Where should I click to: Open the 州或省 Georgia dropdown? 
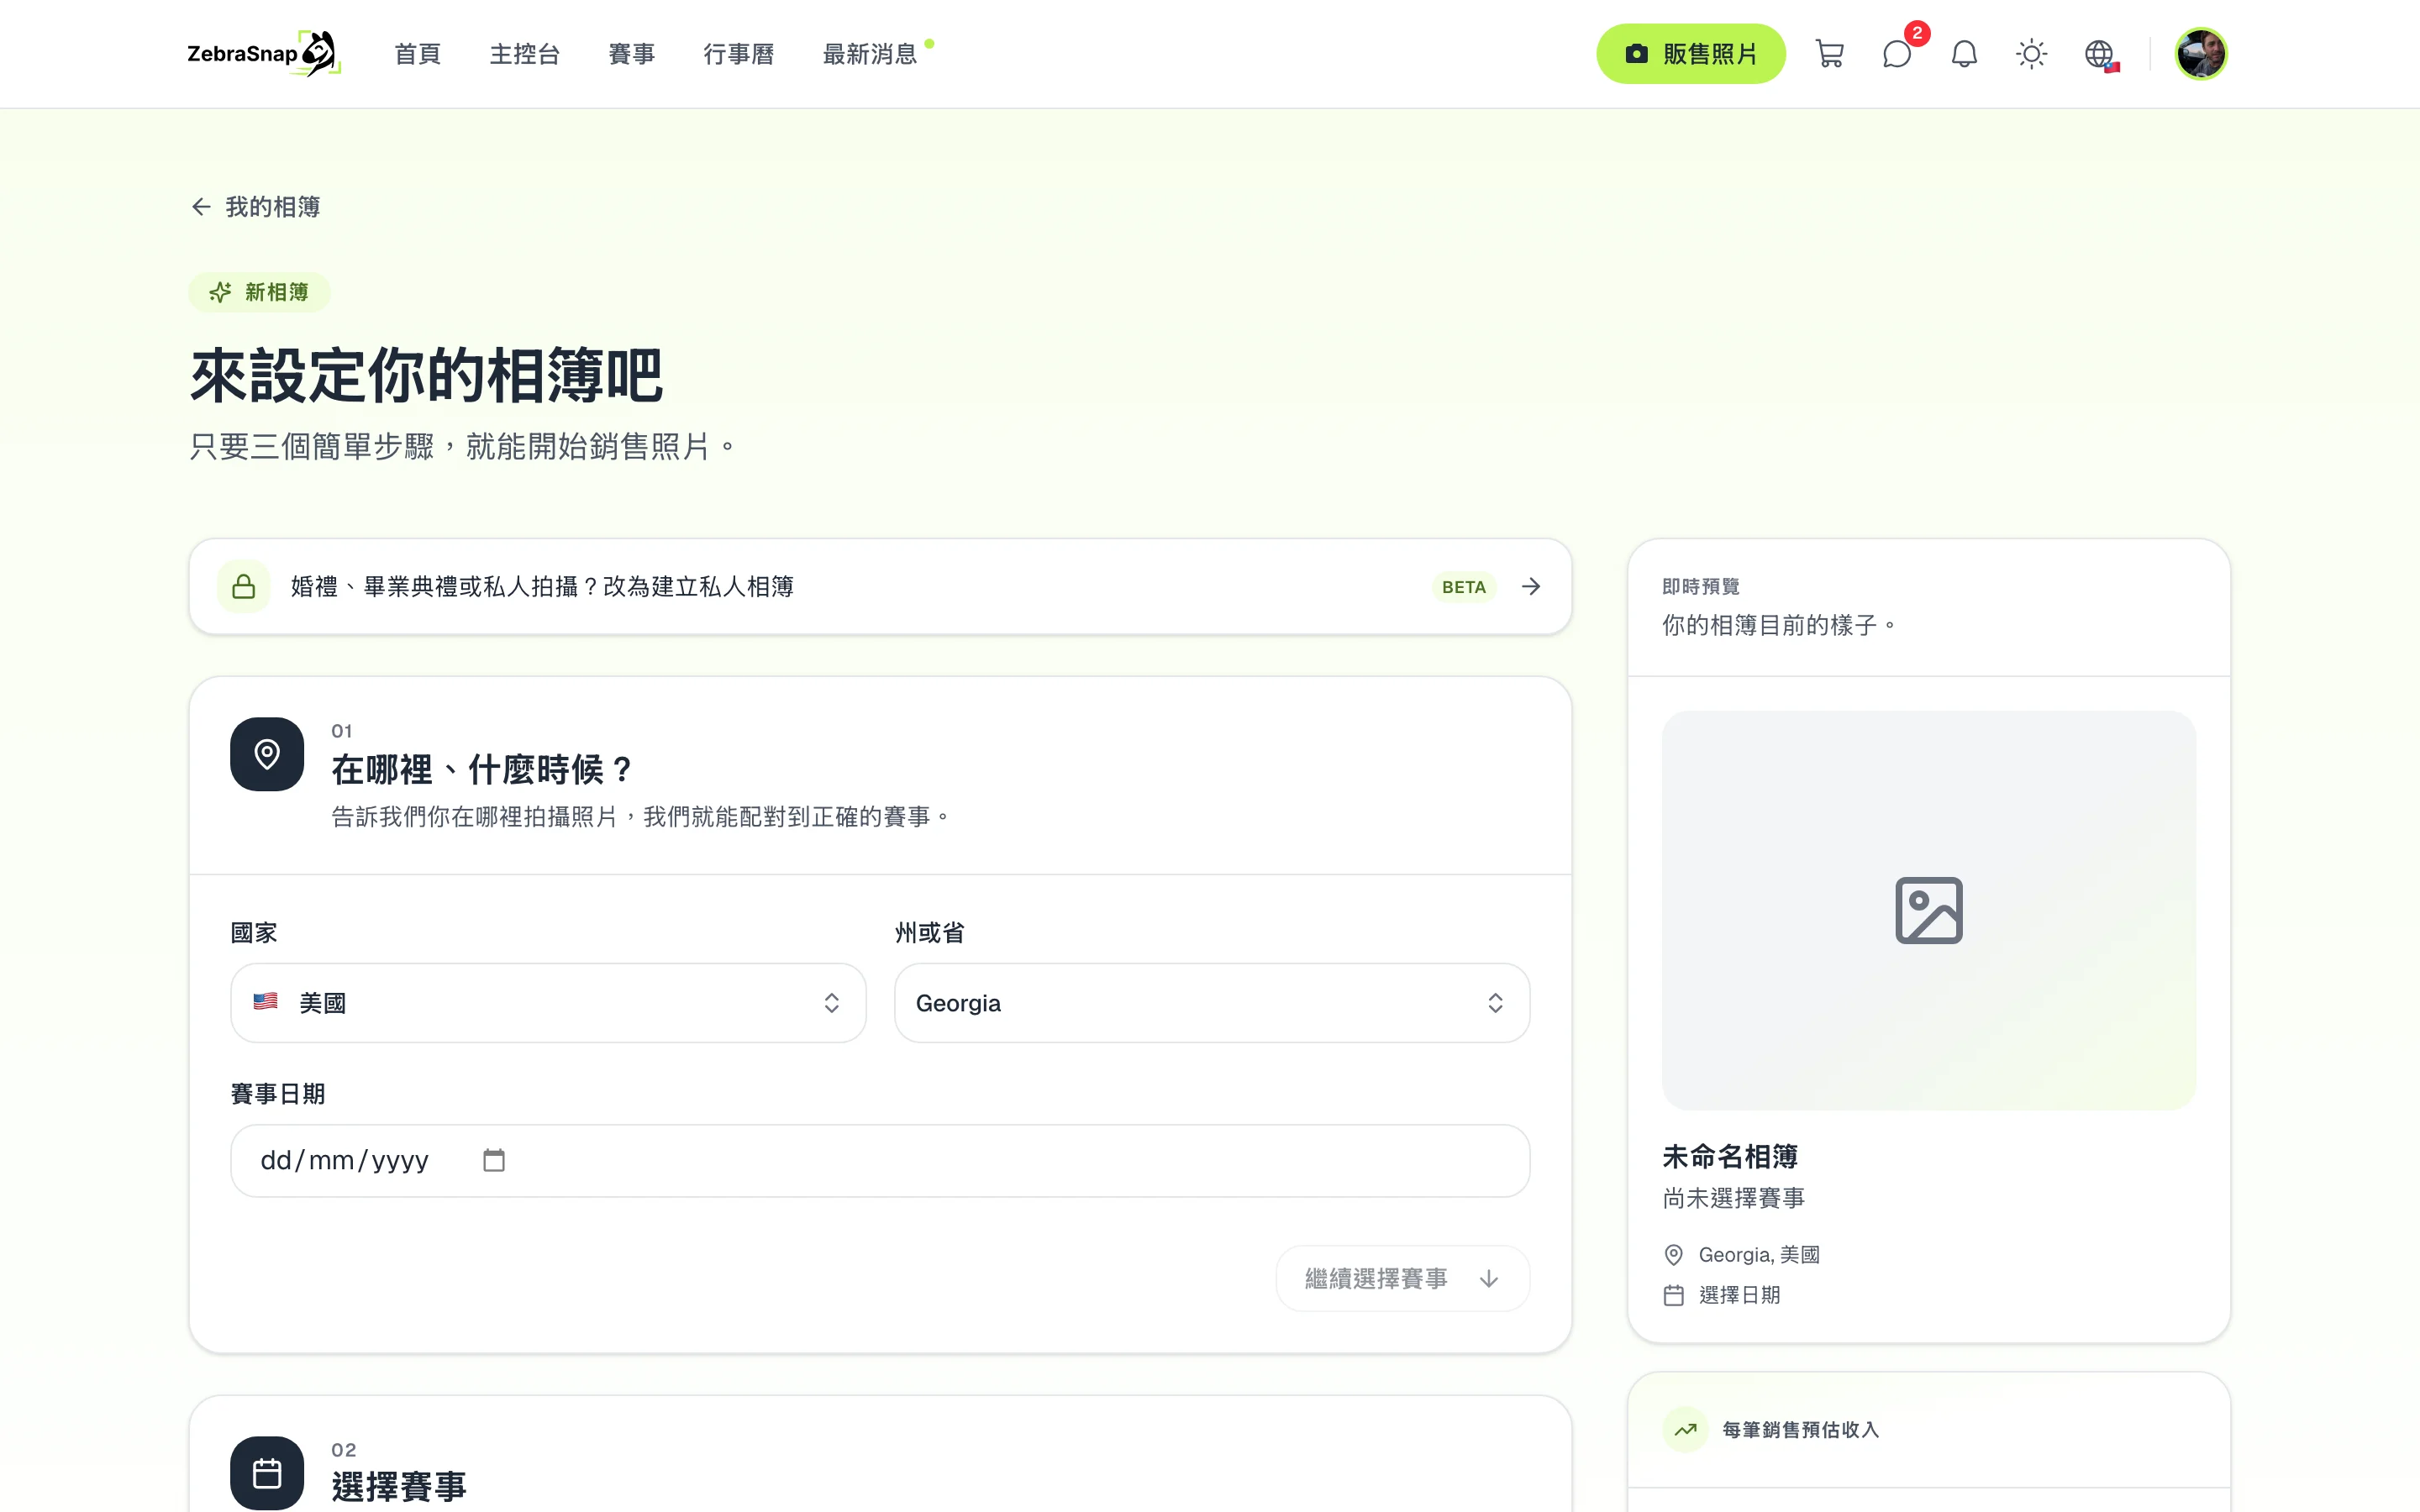click(x=1212, y=1003)
